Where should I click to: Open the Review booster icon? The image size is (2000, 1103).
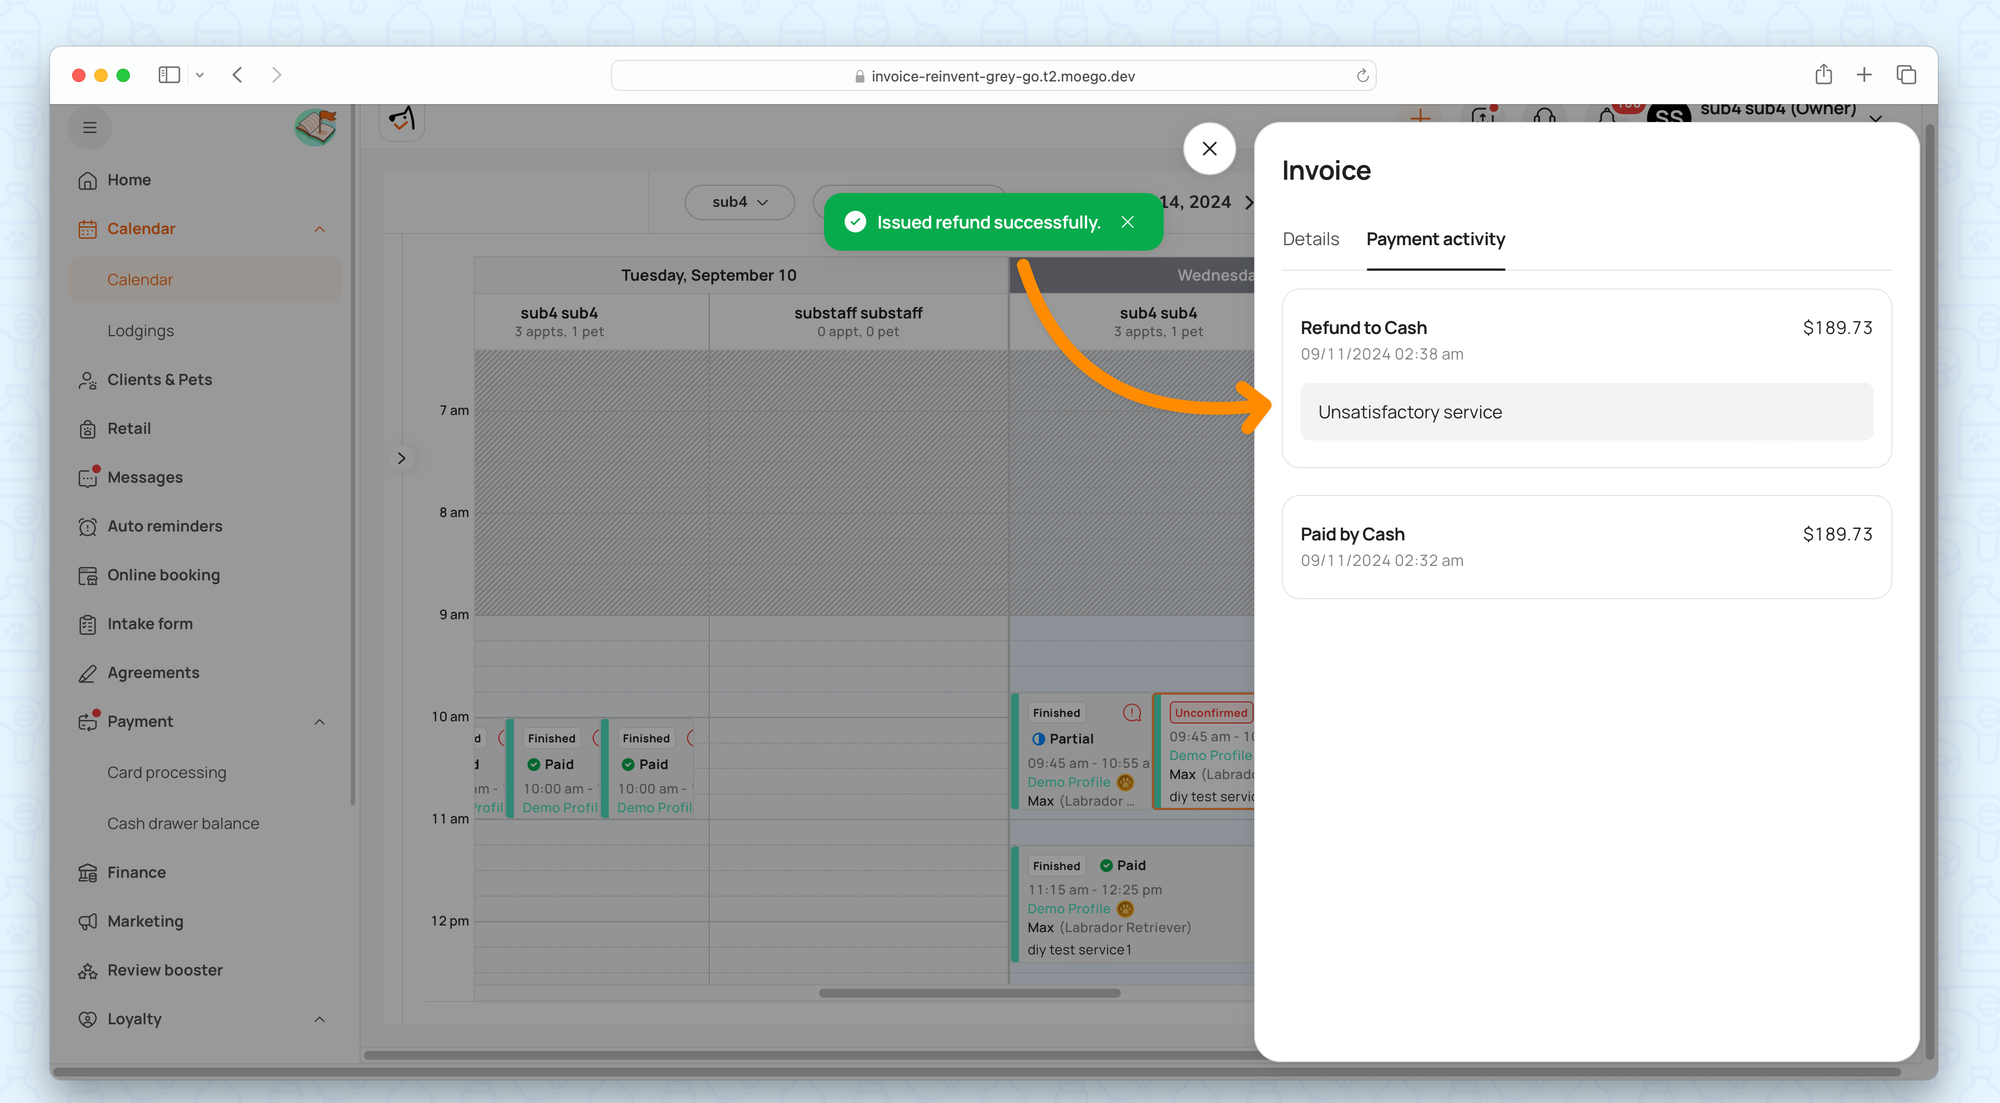(x=88, y=971)
